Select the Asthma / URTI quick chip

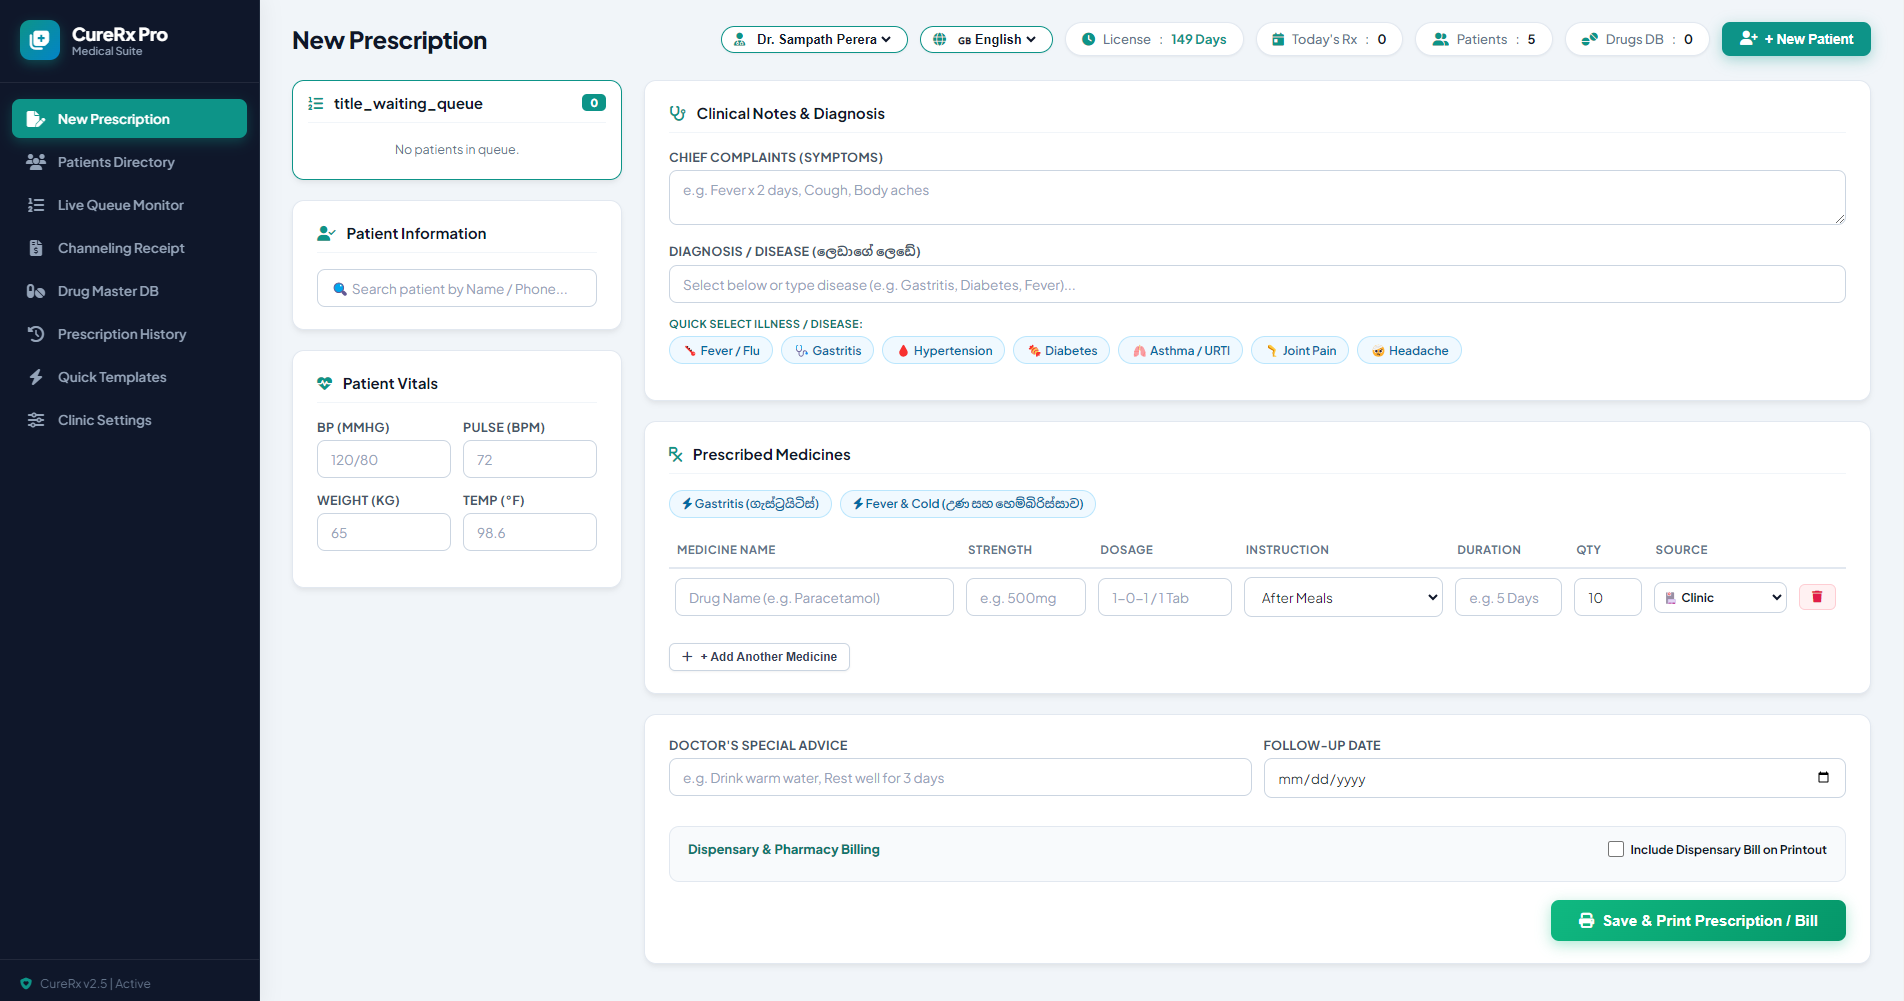[x=1181, y=350]
